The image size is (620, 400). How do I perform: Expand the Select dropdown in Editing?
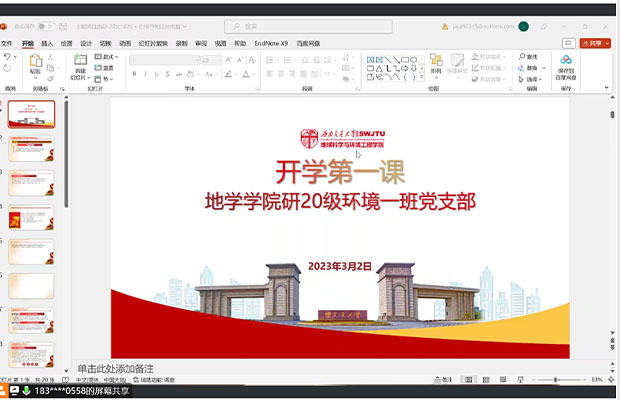click(x=532, y=77)
